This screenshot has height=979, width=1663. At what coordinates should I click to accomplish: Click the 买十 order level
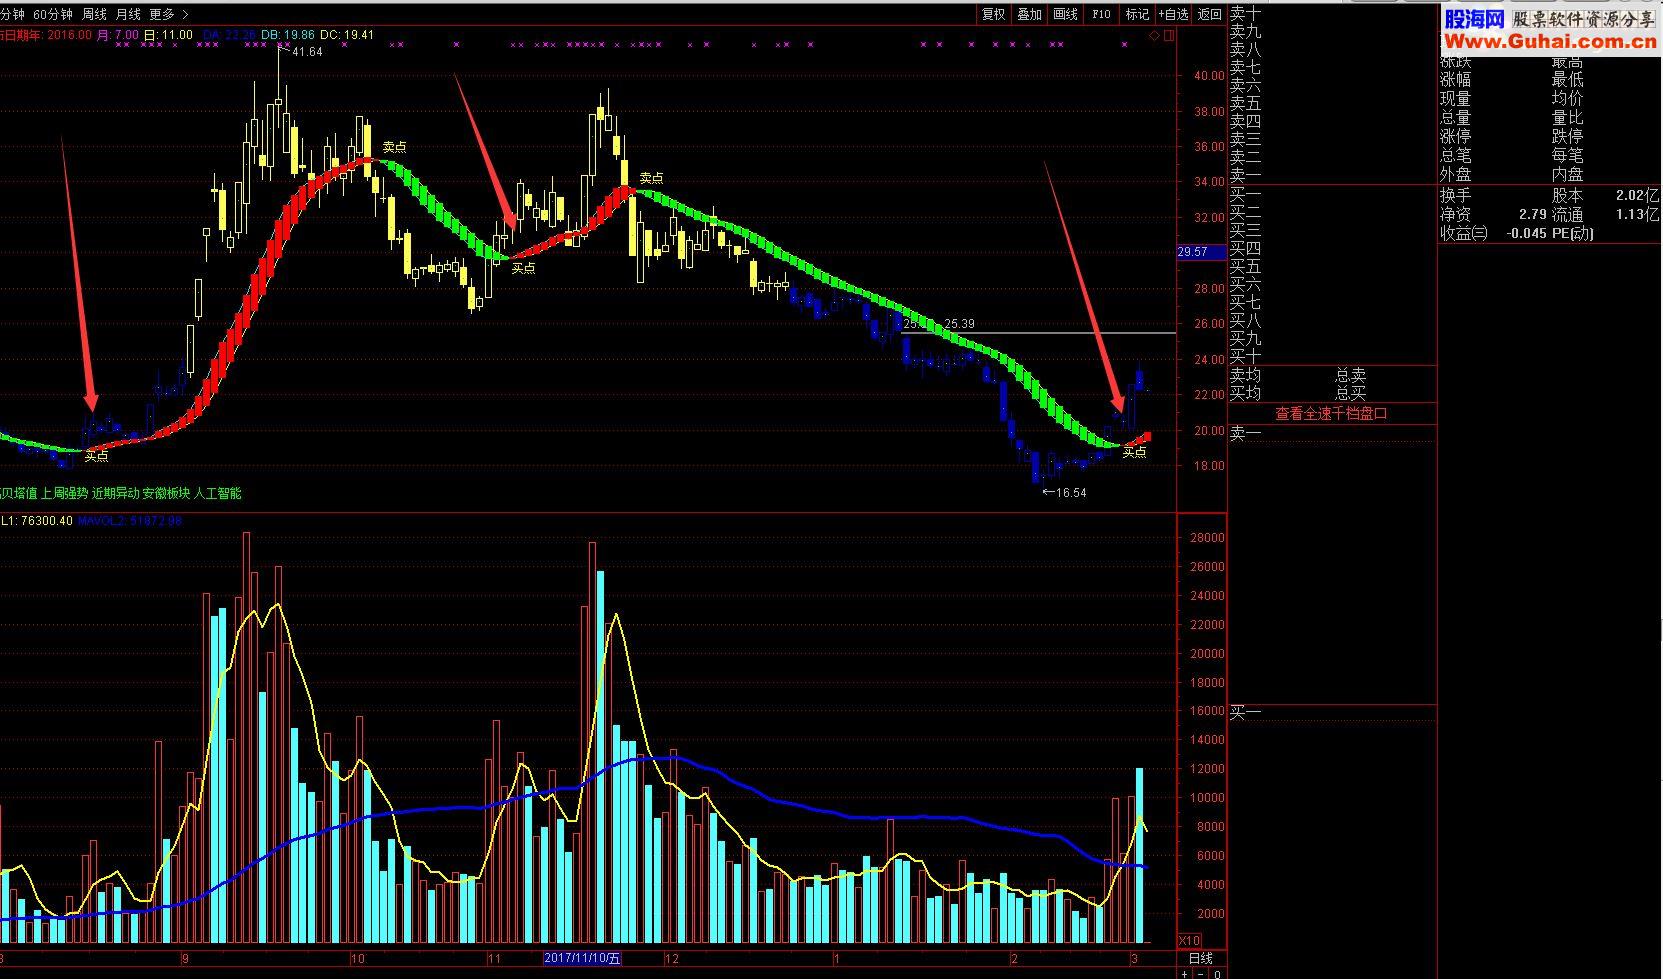1245,356
